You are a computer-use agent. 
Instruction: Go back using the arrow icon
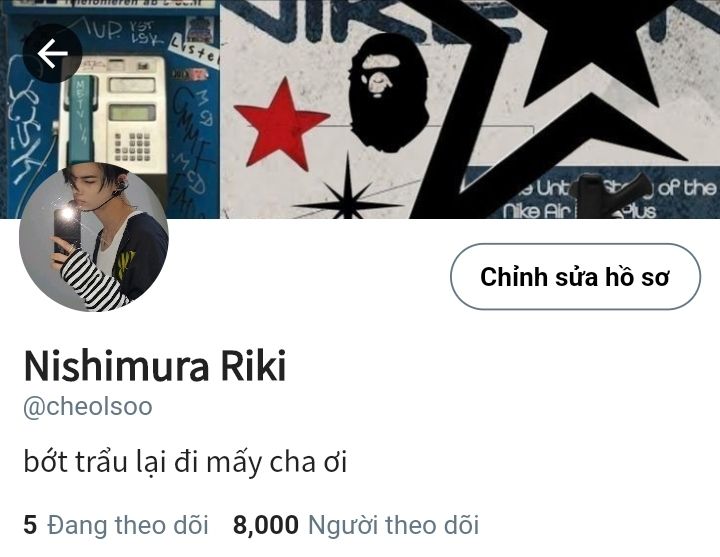(52, 53)
